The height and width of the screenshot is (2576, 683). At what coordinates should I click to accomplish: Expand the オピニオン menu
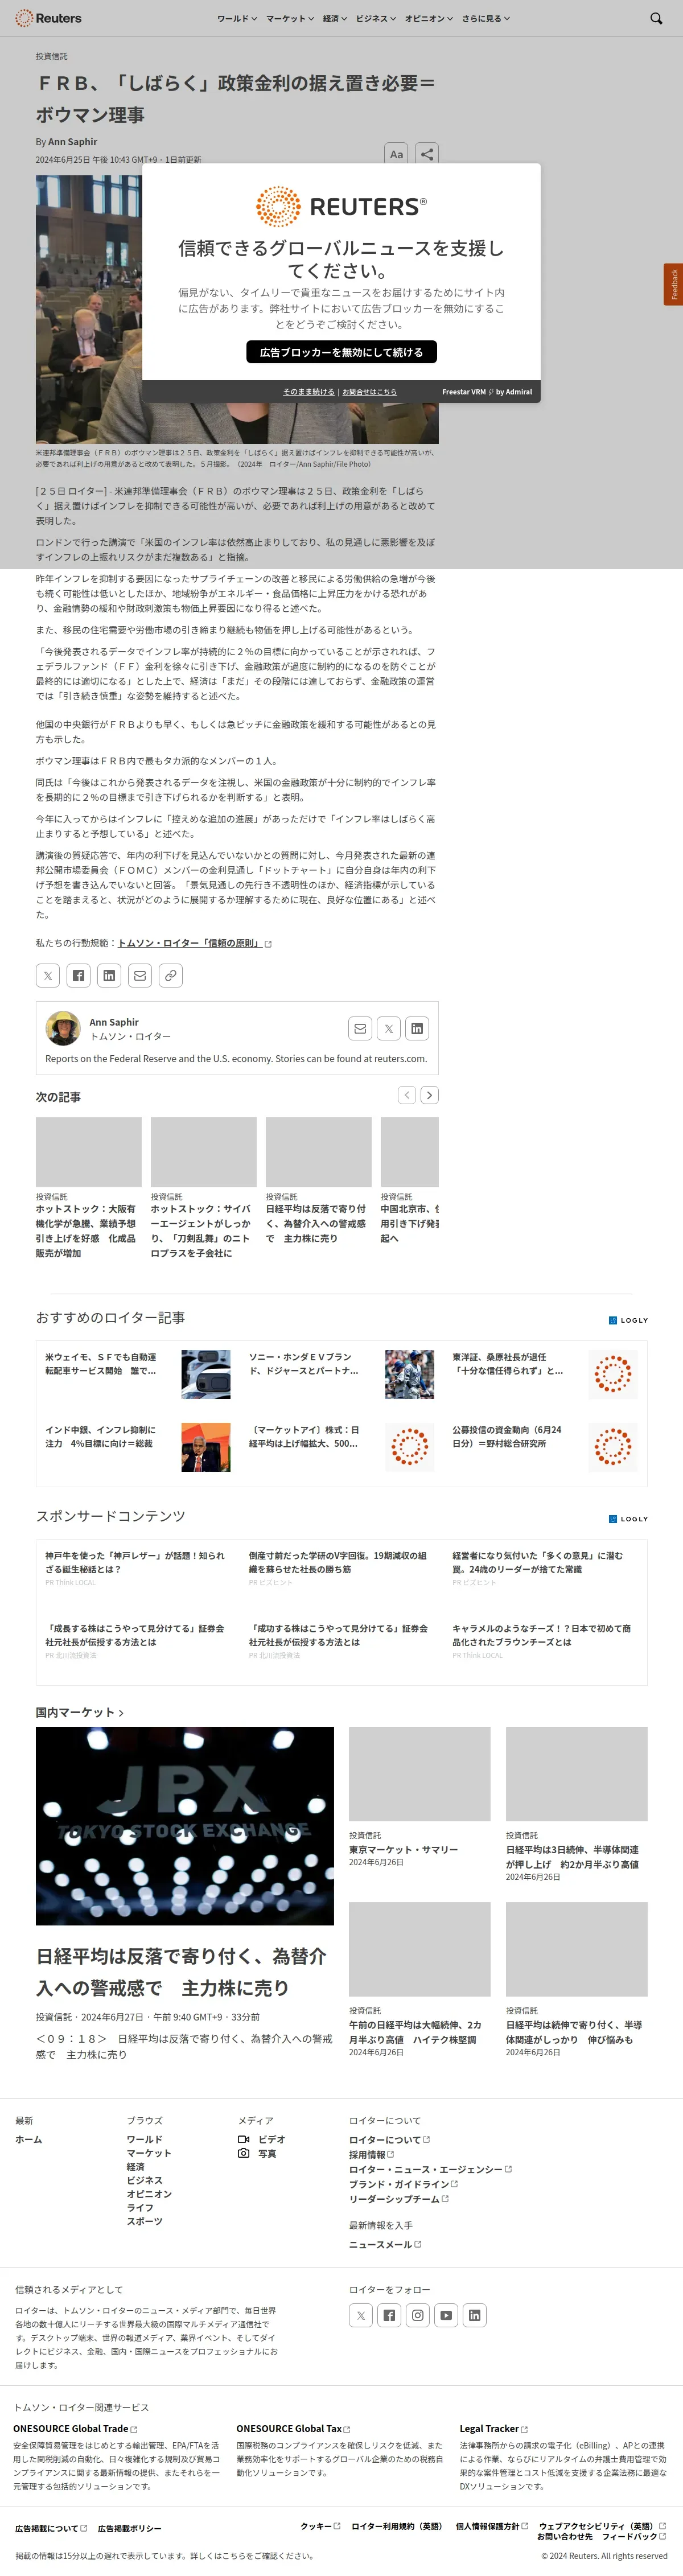pyautogui.click(x=429, y=18)
